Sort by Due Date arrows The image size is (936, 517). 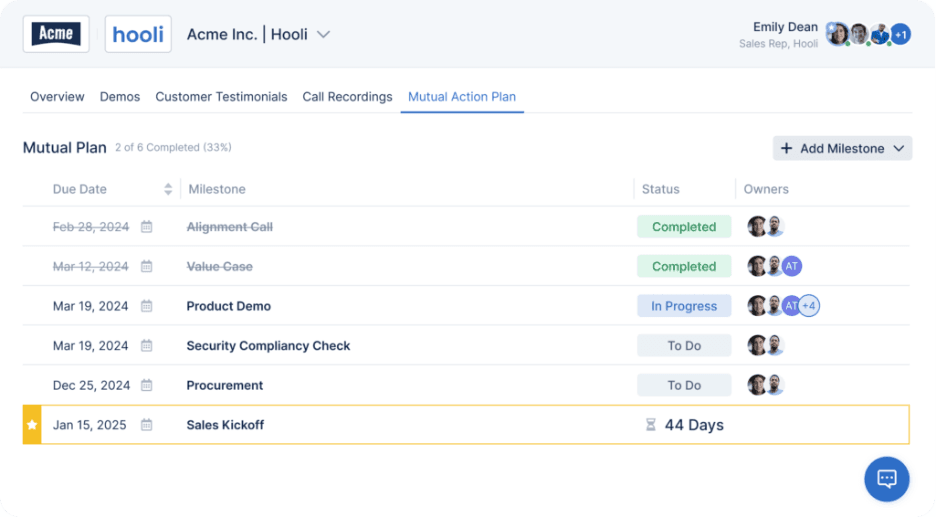point(168,189)
